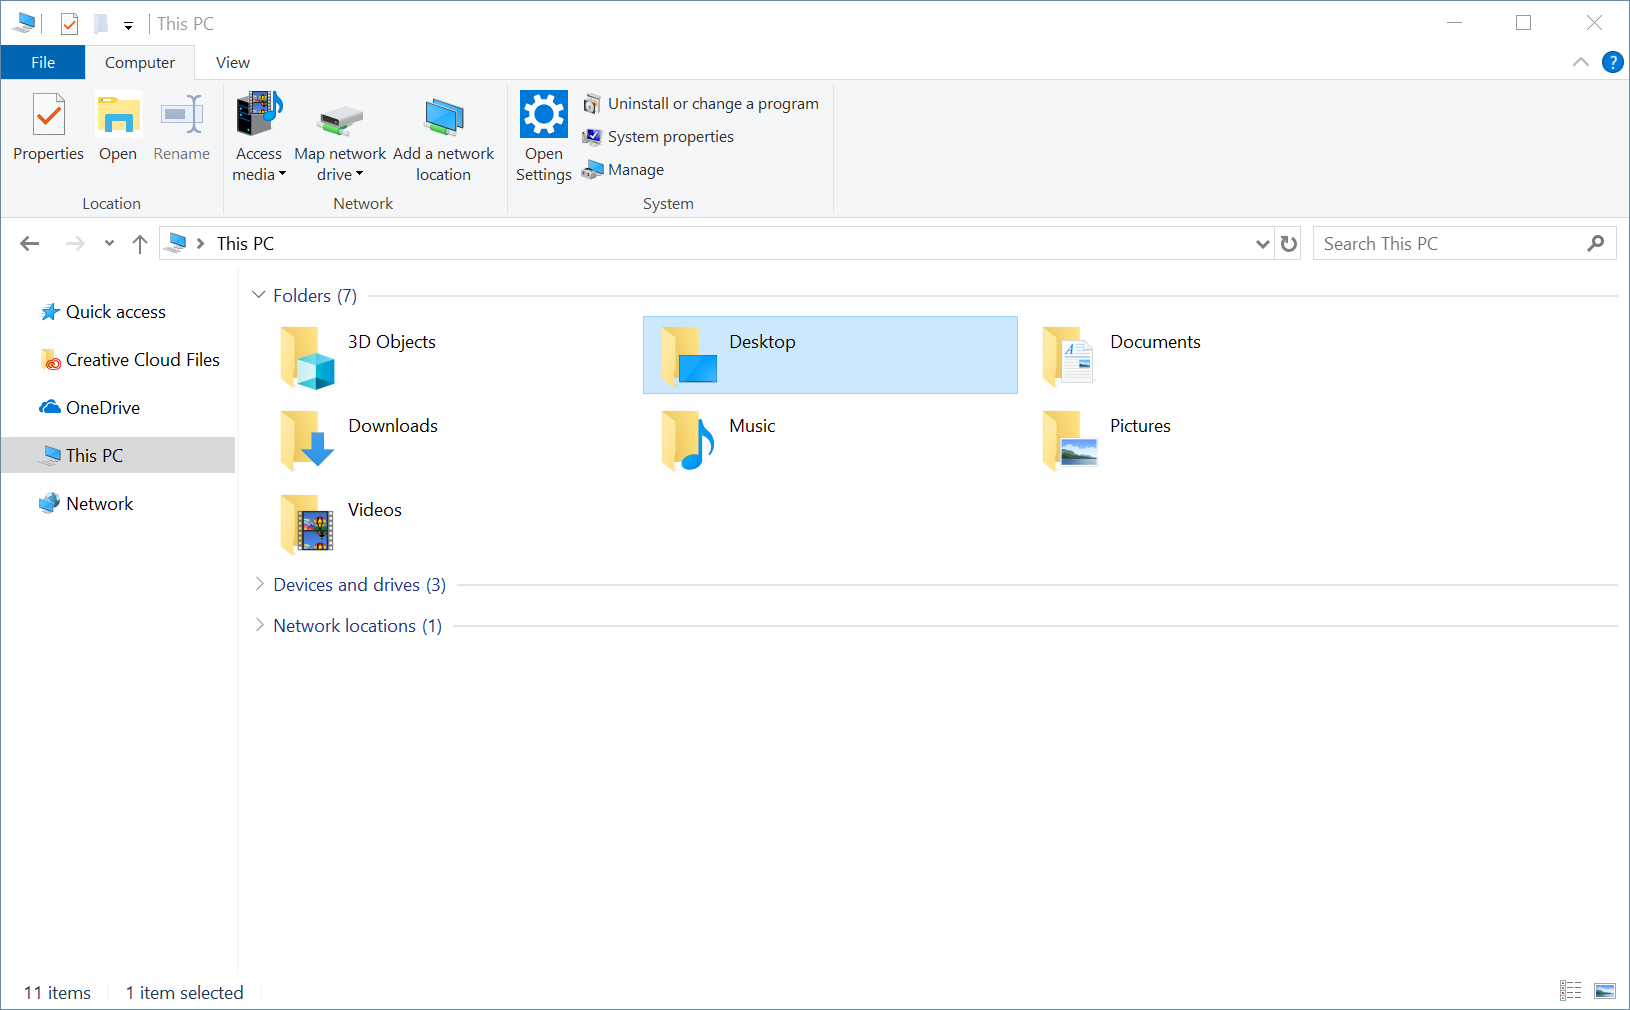Expand the Network locations section

tap(258, 625)
